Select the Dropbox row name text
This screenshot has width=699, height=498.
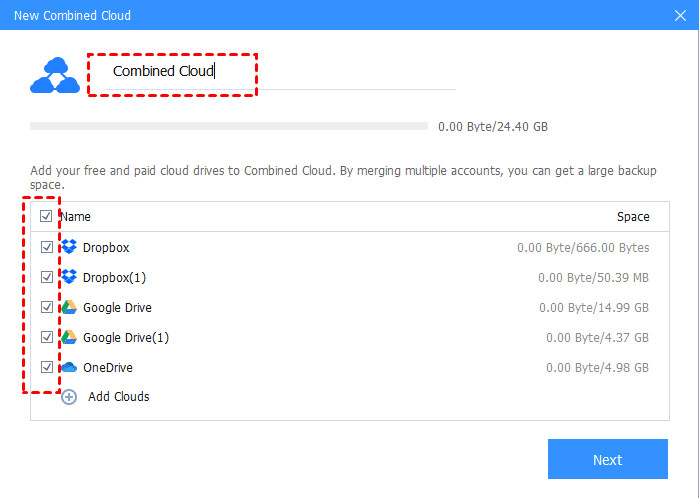pyautogui.click(x=106, y=247)
